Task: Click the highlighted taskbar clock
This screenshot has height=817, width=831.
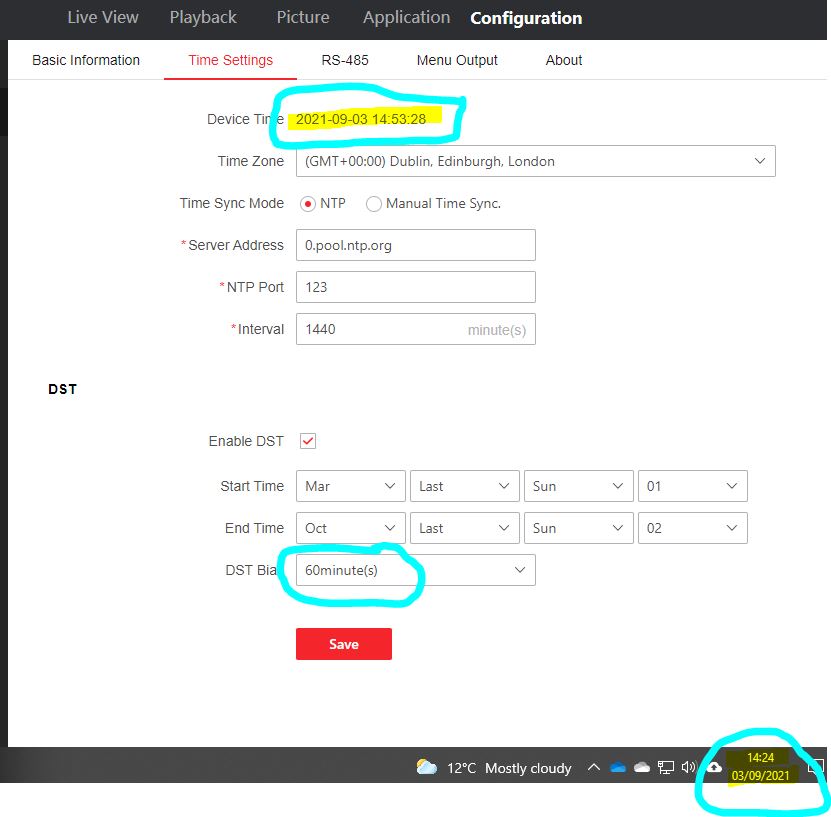Action: tap(760, 766)
